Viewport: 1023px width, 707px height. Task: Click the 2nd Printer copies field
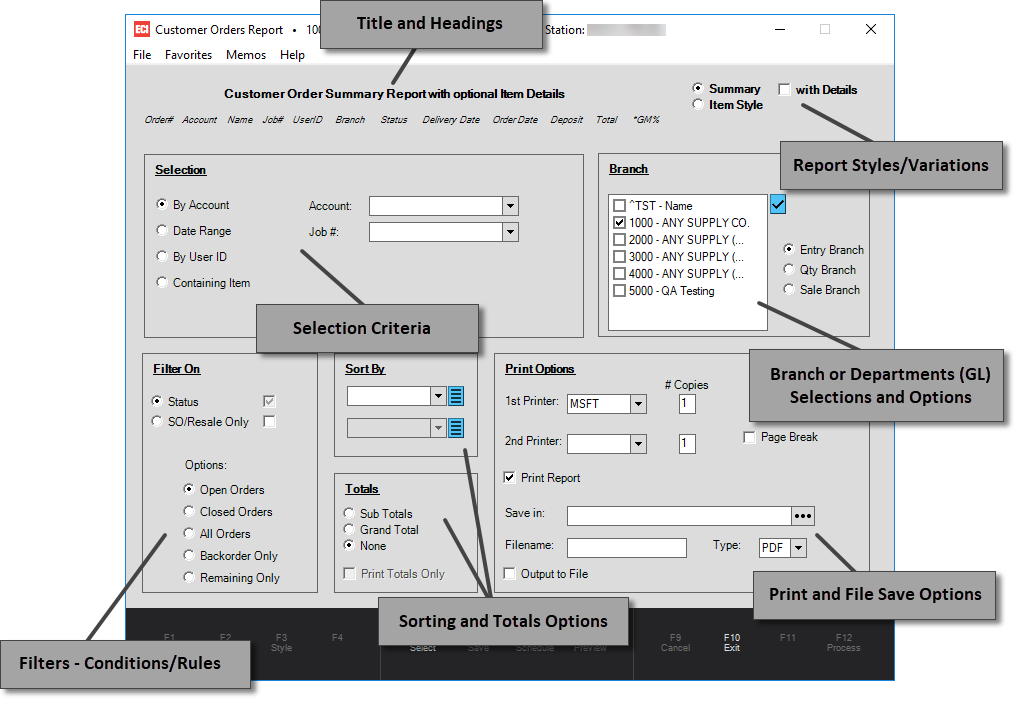tap(687, 444)
